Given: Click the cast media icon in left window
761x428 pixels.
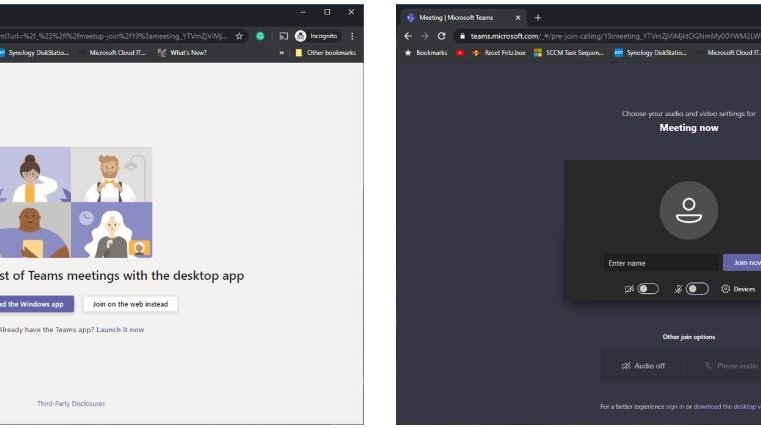Looking at the screenshot, I should point(284,36).
